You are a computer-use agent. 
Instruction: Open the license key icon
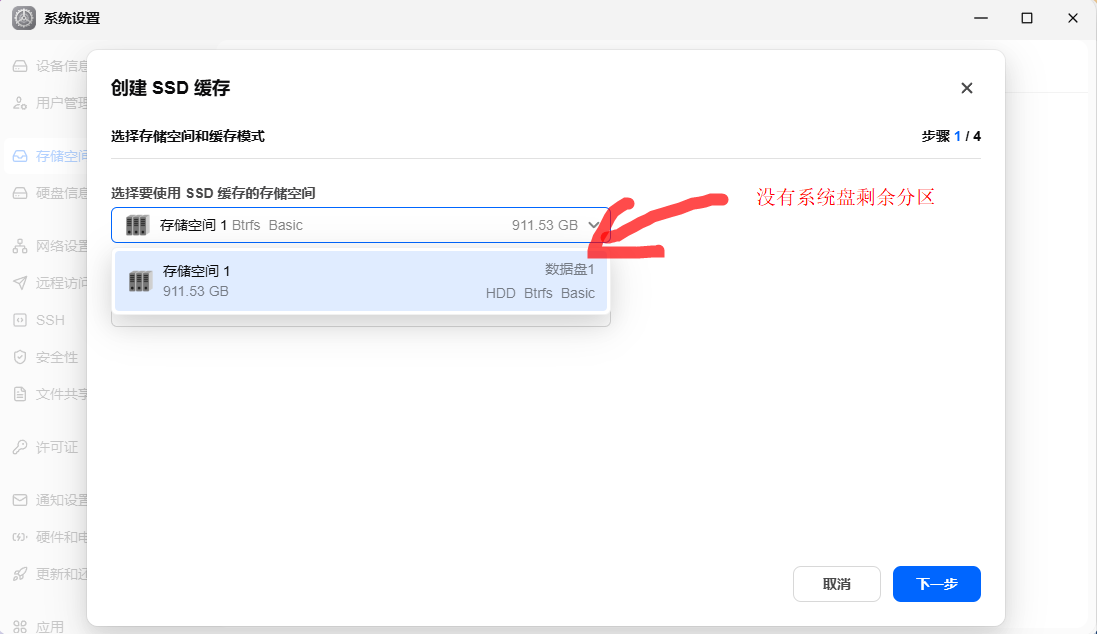pyautogui.click(x=20, y=447)
